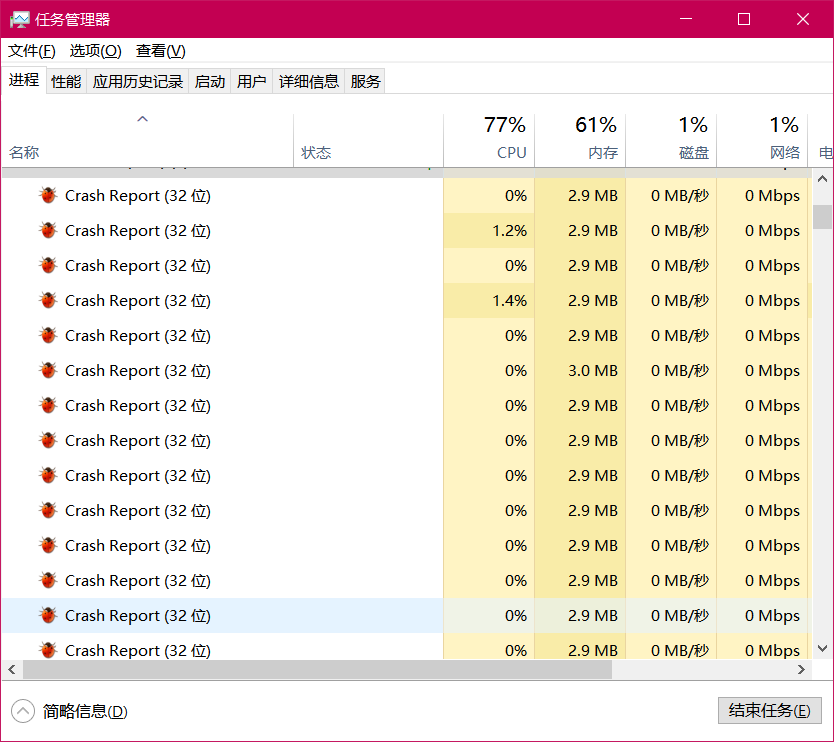
Task: Minimize the 任务管理器 window
Action: click(686, 19)
